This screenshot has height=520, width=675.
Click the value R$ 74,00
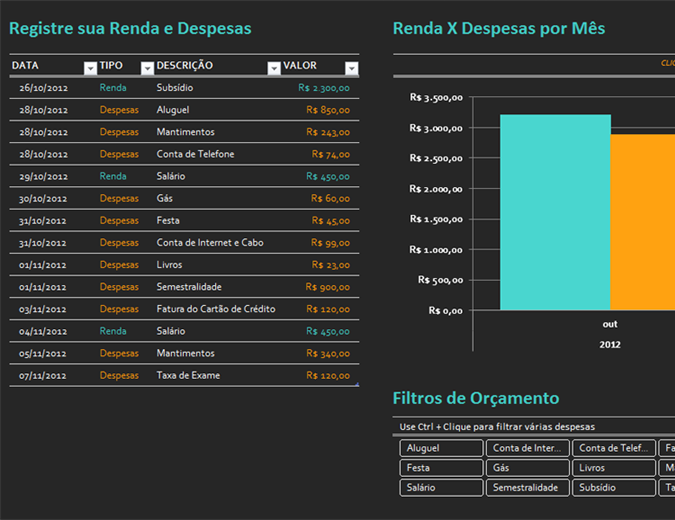[331, 154]
